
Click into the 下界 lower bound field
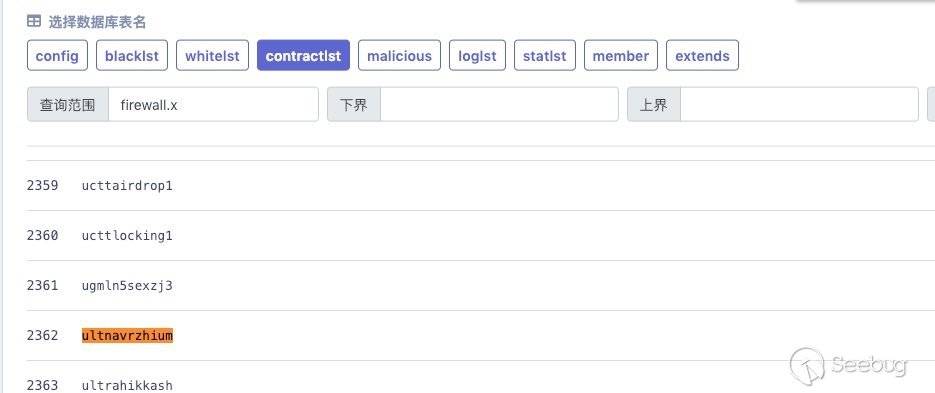tap(499, 105)
